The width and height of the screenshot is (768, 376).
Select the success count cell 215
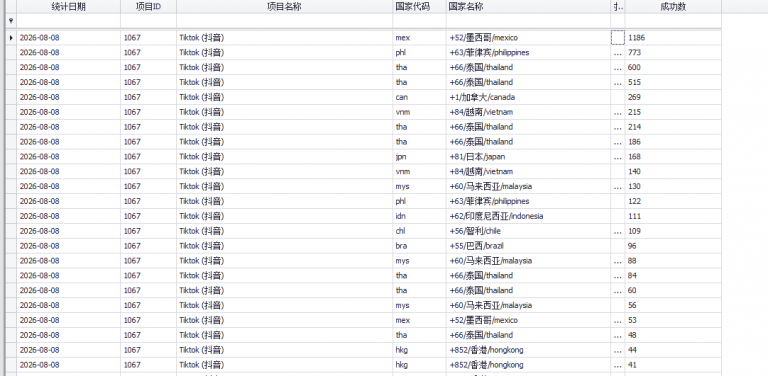[673, 112]
